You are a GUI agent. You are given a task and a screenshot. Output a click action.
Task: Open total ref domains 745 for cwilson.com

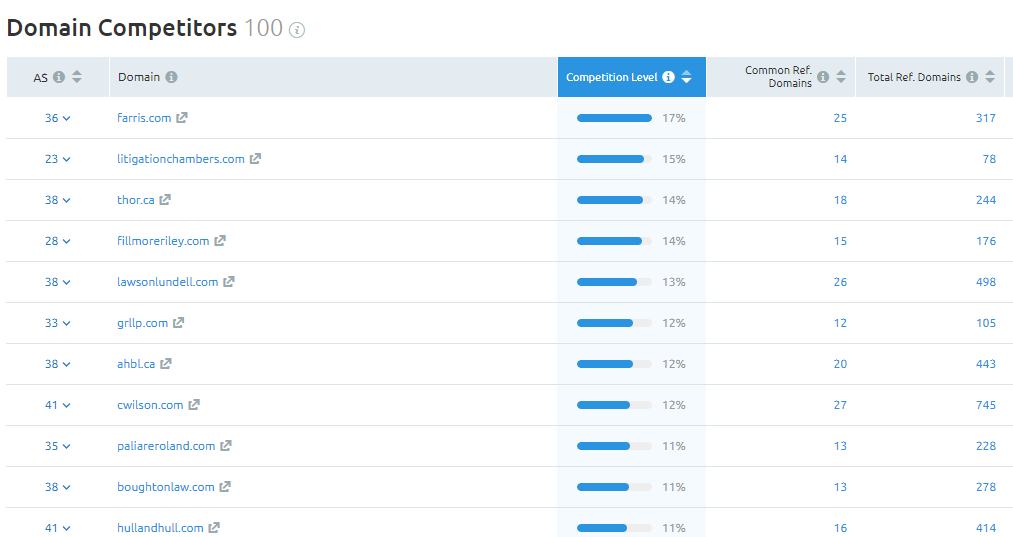point(986,405)
